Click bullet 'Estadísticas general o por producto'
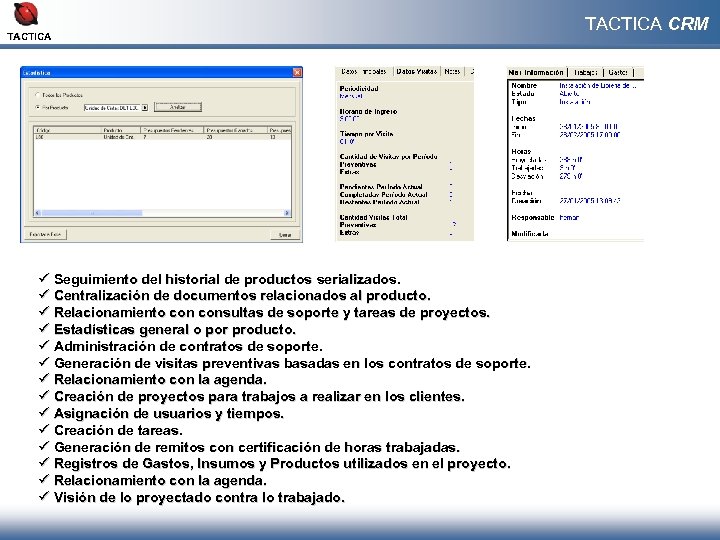This screenshot has width=720, height=540. point(174,330)
